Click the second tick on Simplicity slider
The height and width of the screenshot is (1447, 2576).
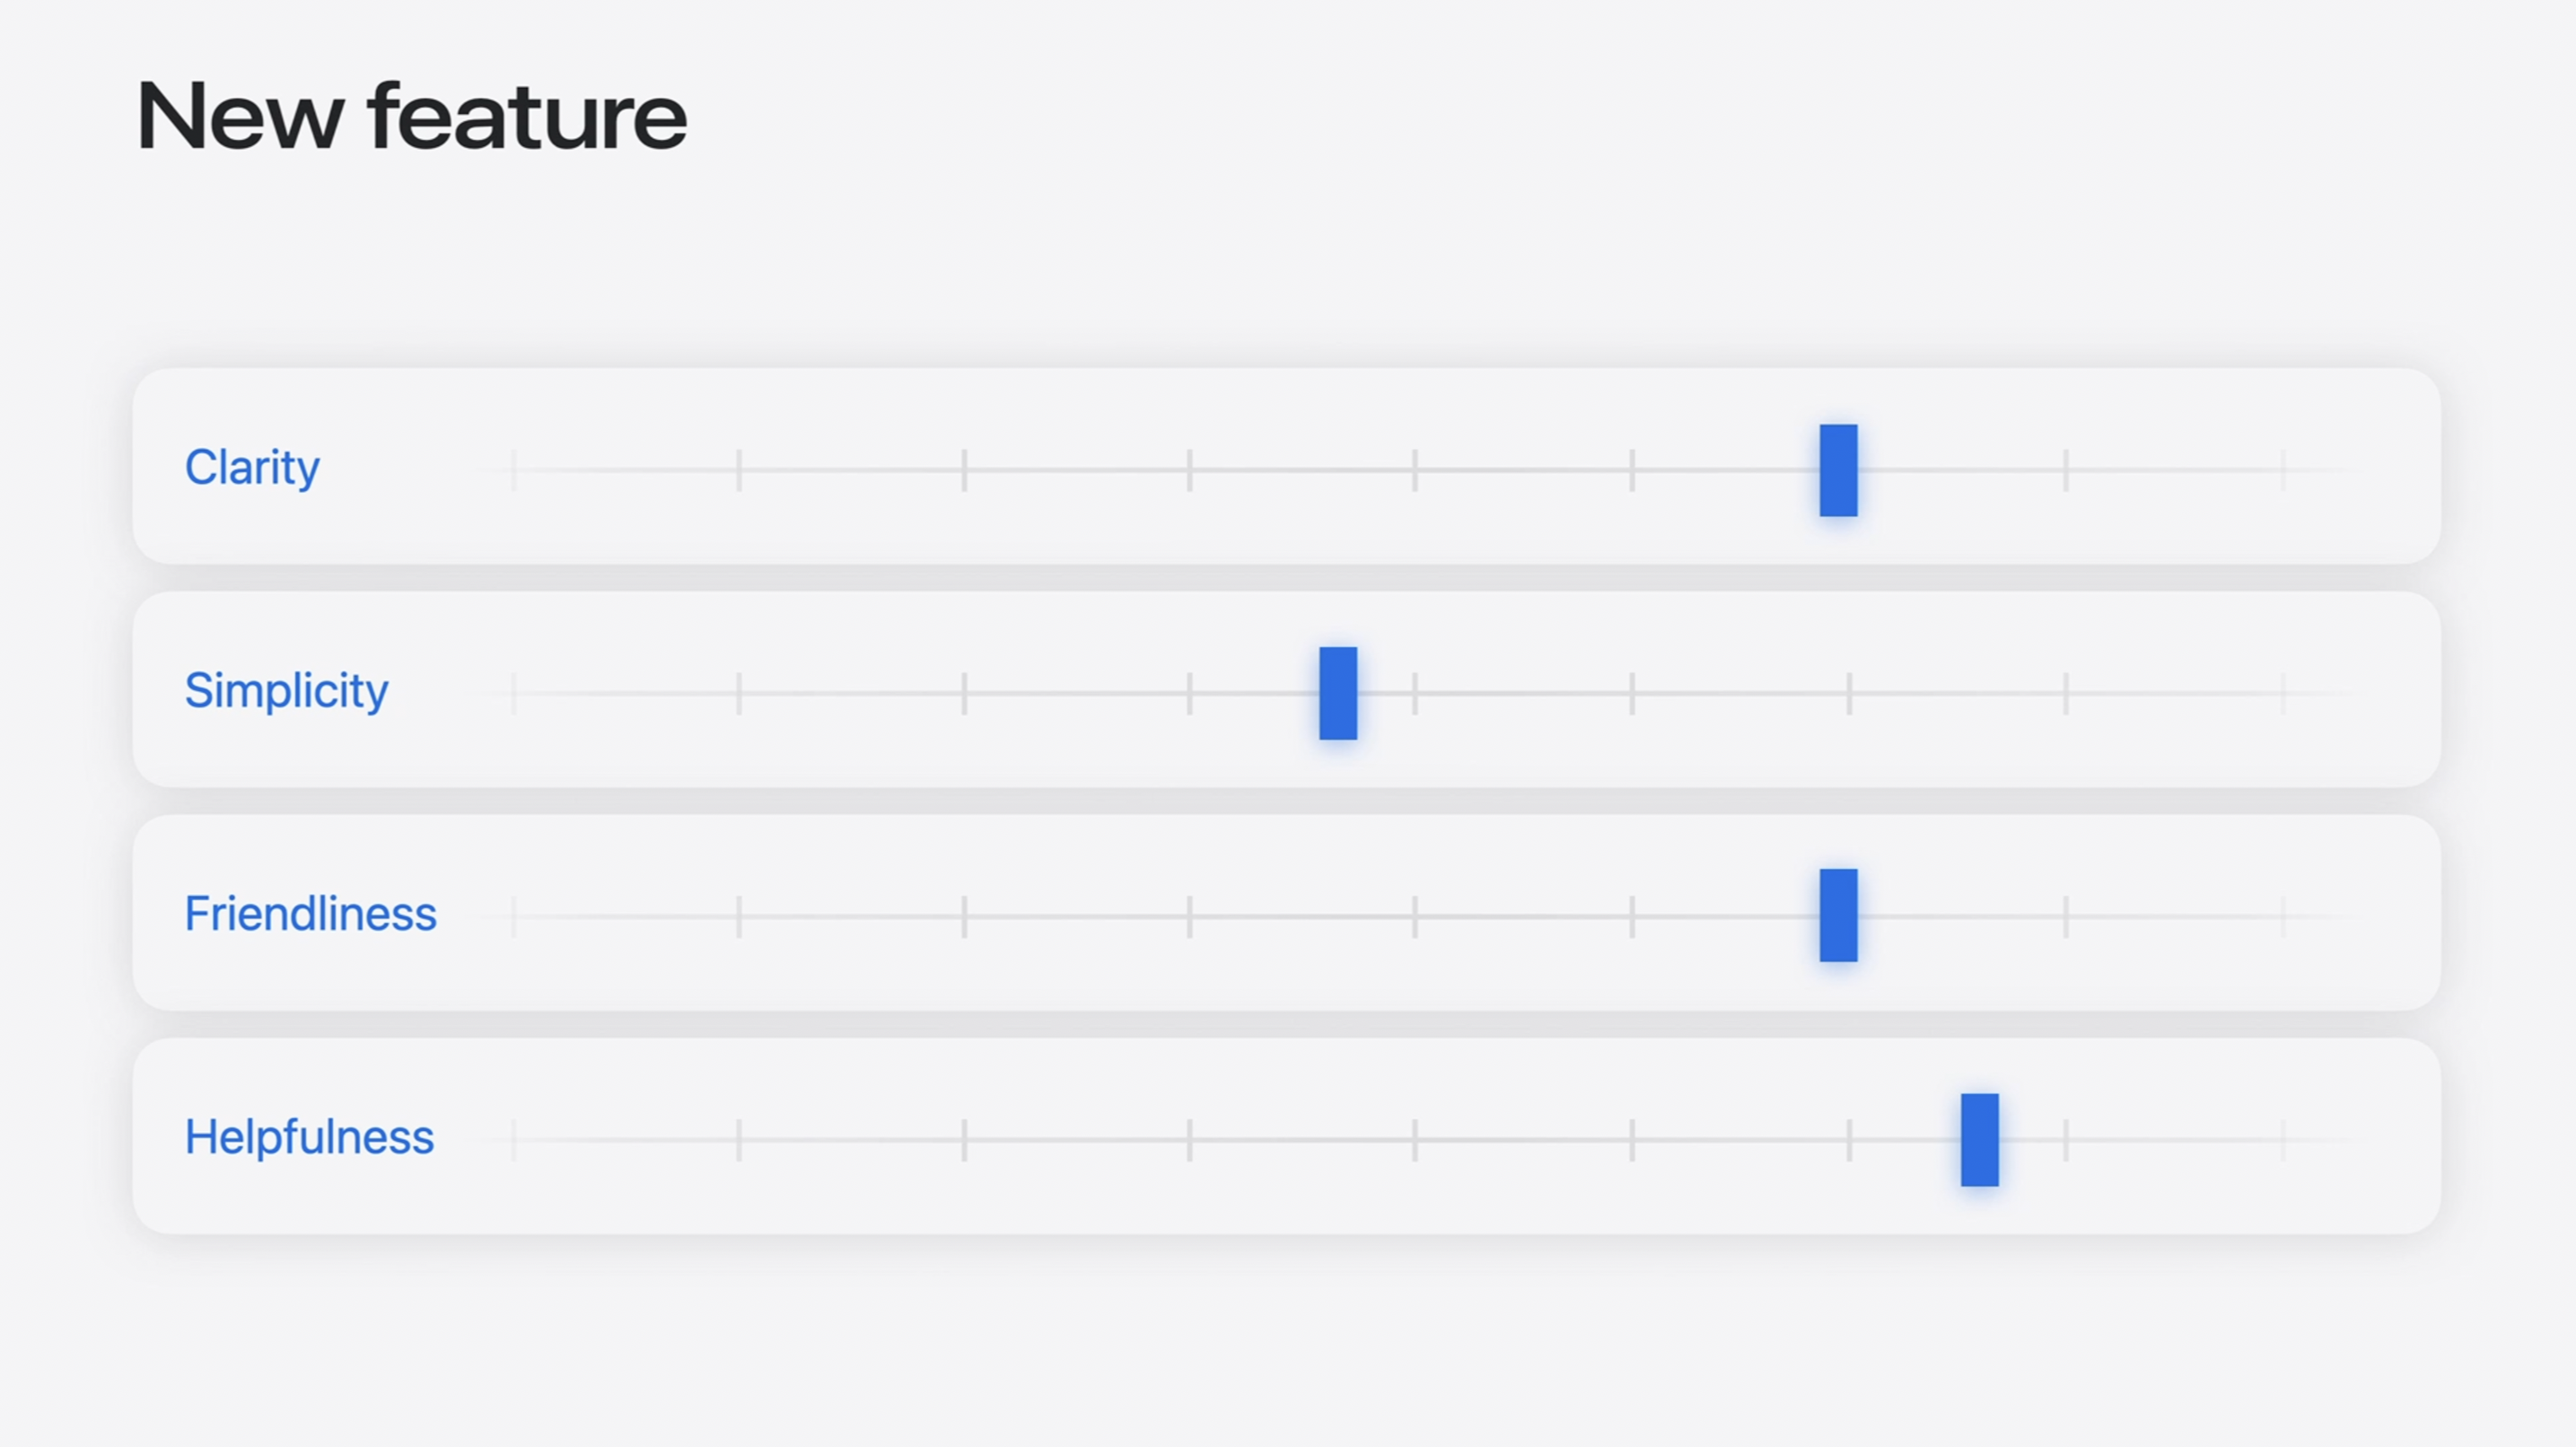739,693
